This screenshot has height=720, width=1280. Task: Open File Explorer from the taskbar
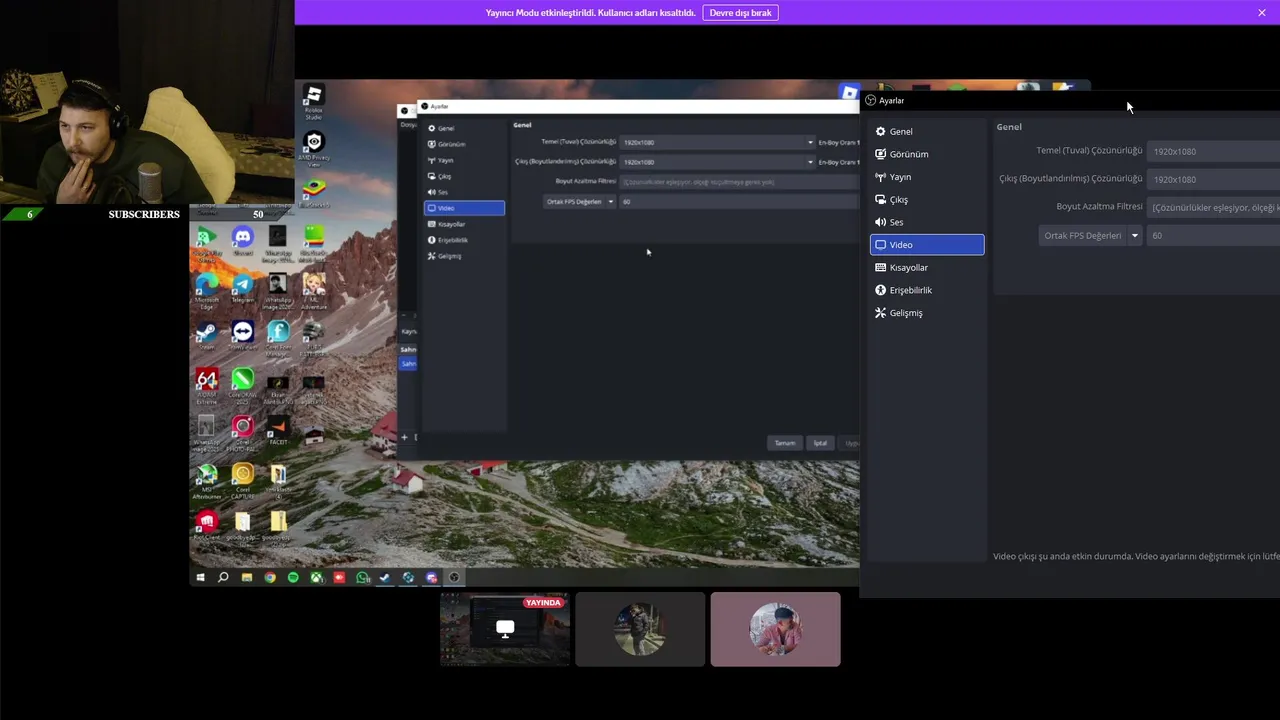247,577
